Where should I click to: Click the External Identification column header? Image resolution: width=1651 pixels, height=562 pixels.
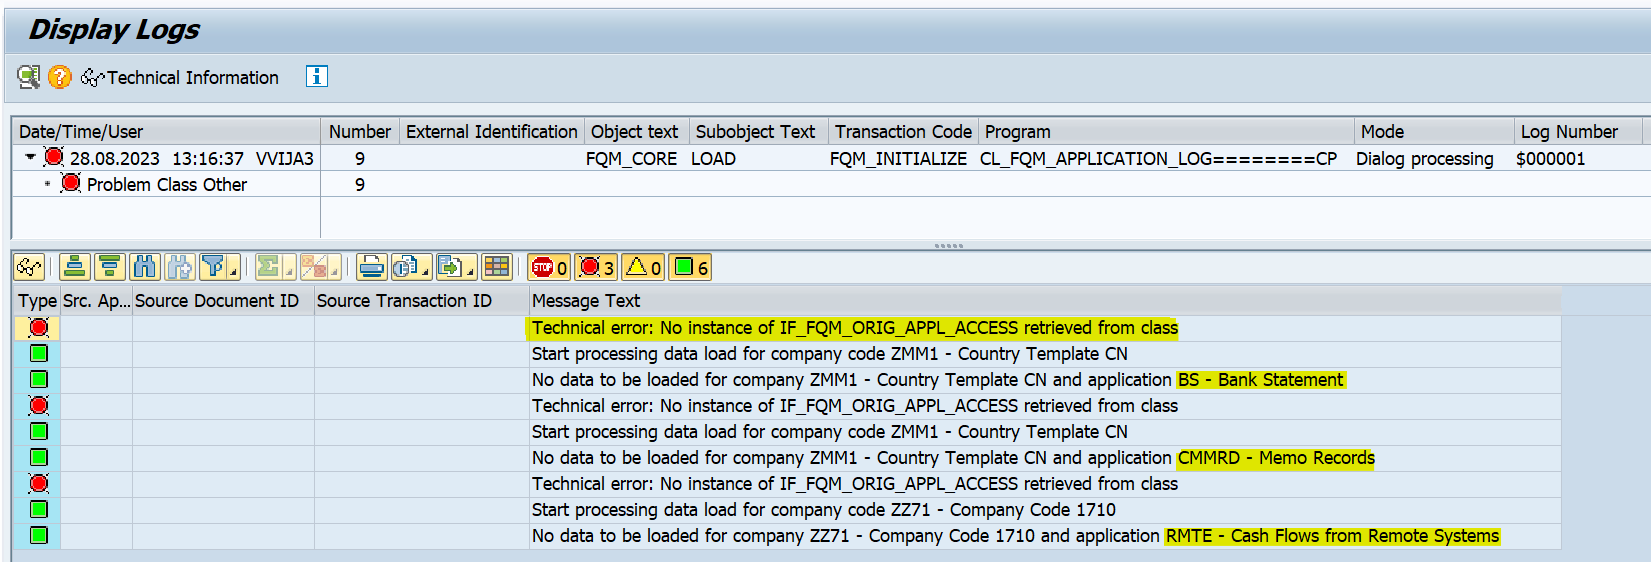pos(492,131)
